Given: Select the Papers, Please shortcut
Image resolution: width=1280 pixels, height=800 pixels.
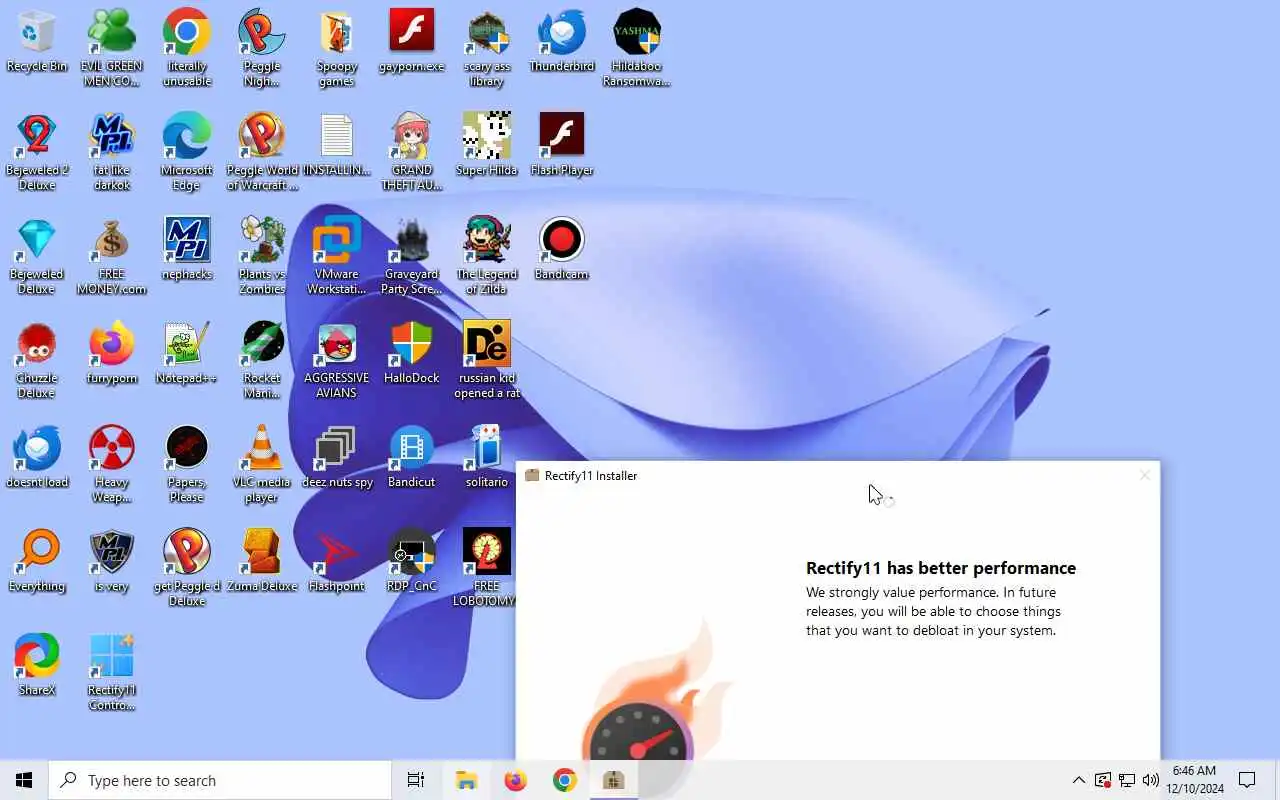Looking at the screenshot, I should [187, 464].
